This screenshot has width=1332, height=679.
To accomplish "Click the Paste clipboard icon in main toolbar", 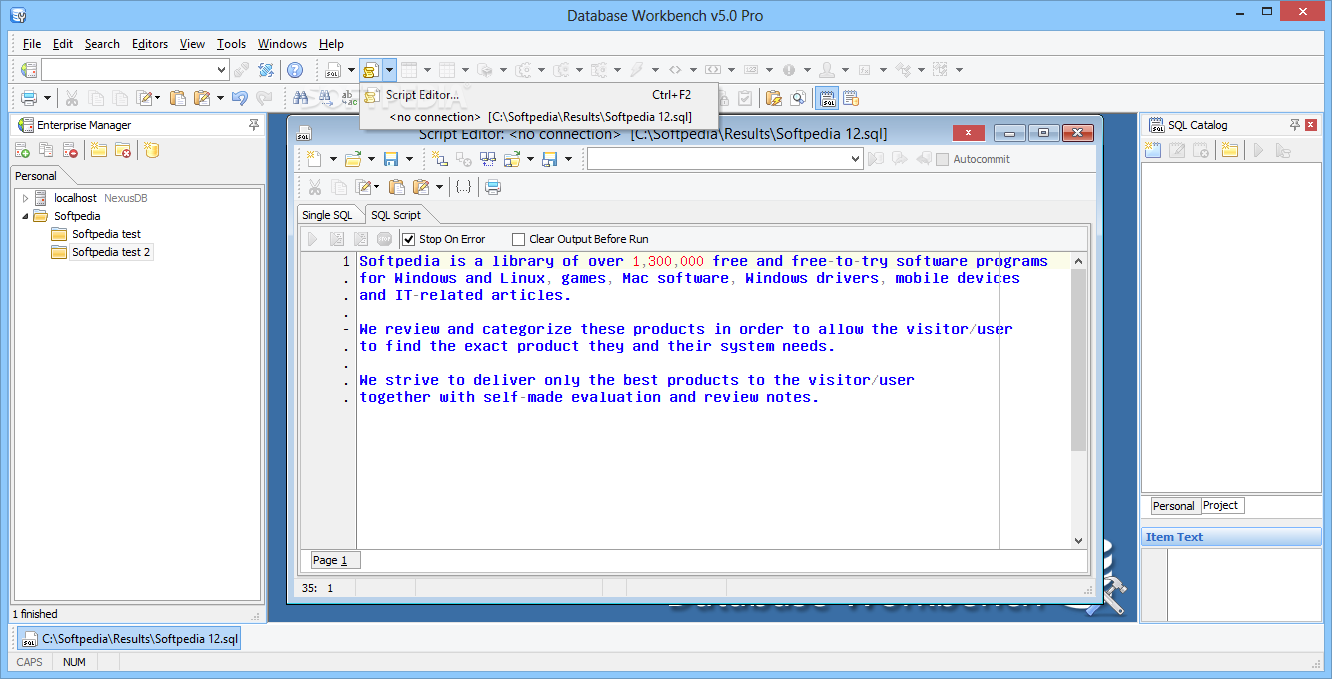I will 177,98.
